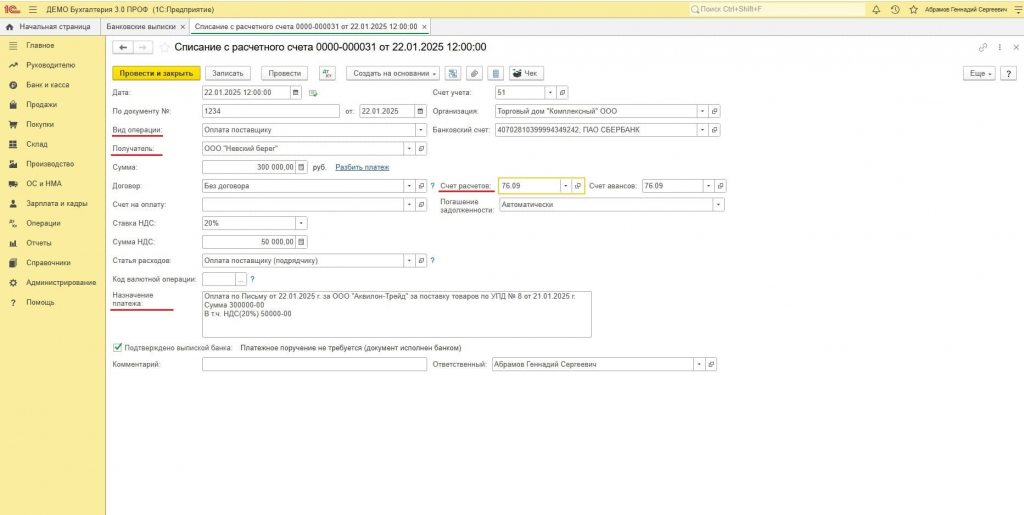Expand the Статья расходов dropdown
Viewport: 1024px width, 515px height.
click(409, 260)
